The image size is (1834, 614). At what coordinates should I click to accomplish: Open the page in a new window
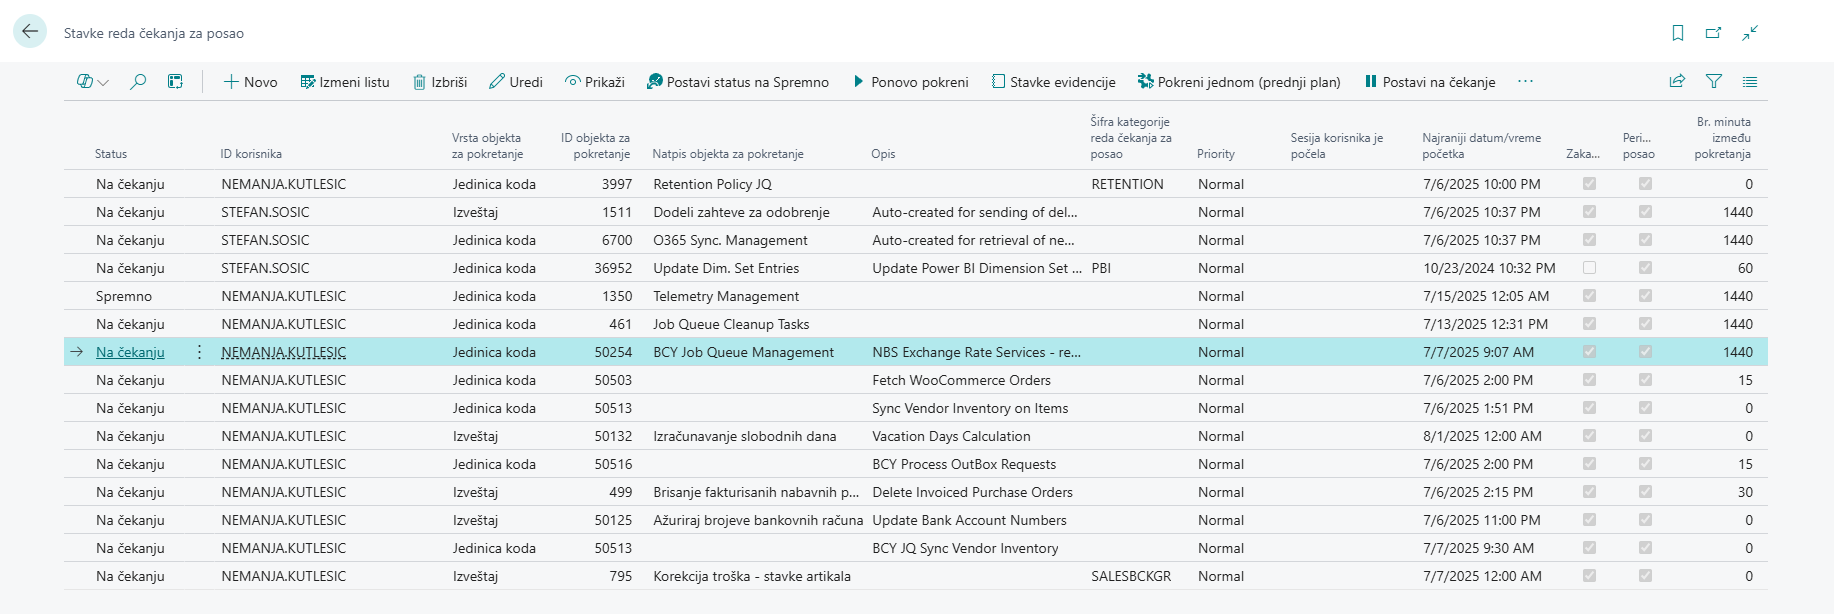pyautogui.click(x=1713, y=33)
